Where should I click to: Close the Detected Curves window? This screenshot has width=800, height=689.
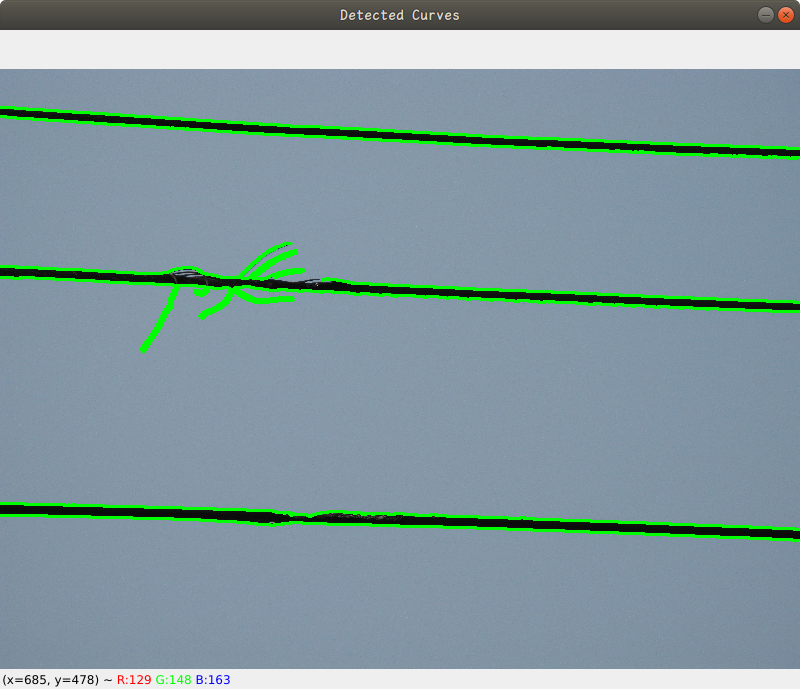[x=785, y=15]
